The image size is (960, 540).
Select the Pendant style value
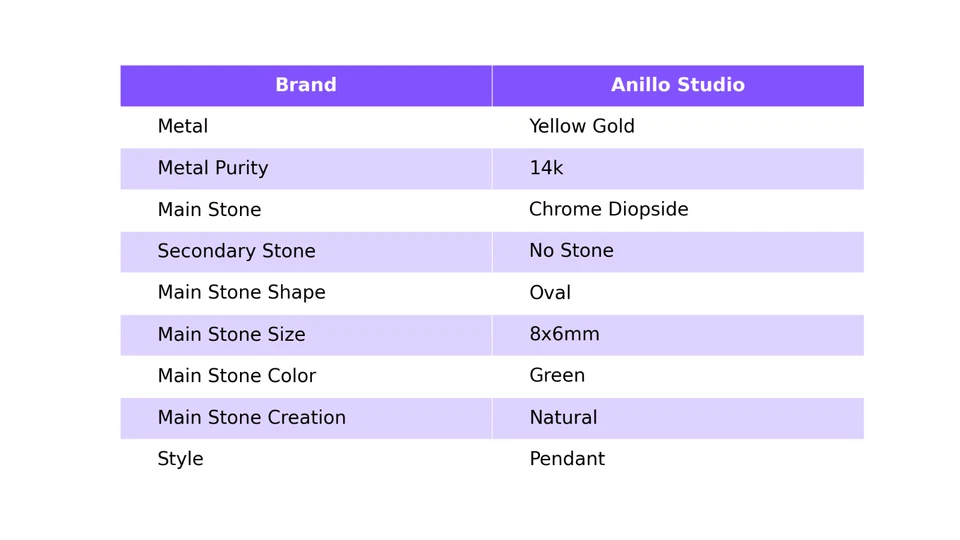point(567,460)
